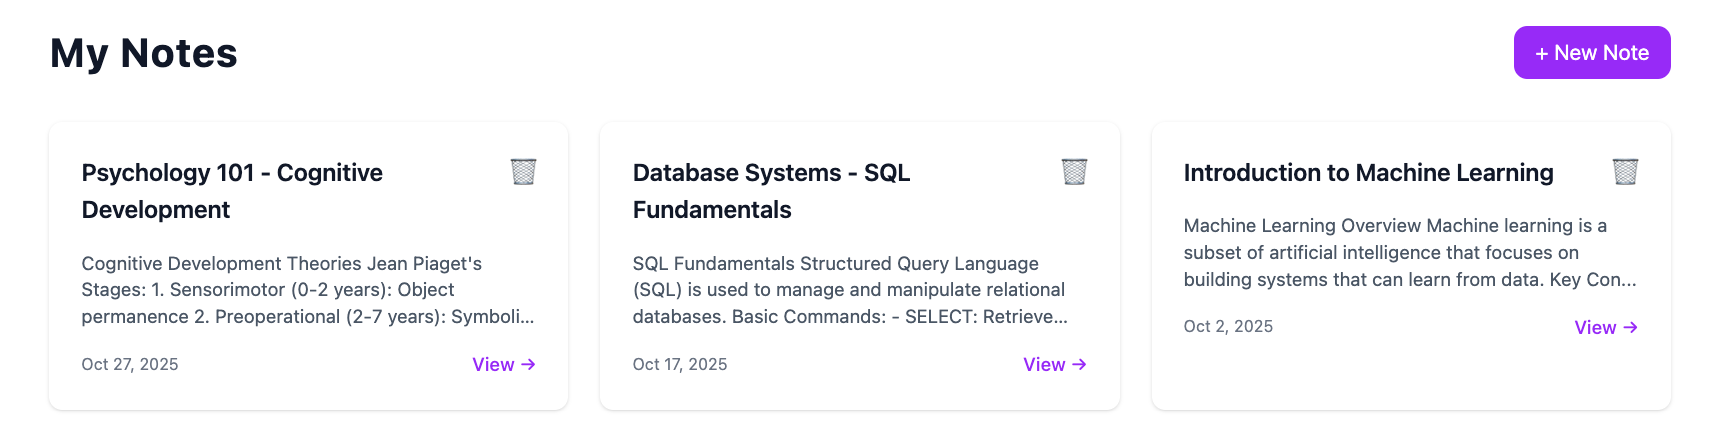Click the arrow beside View on Psychology card
This screenshot has width=1730, height=448.
pyautogui.click(x=529, y=365)
